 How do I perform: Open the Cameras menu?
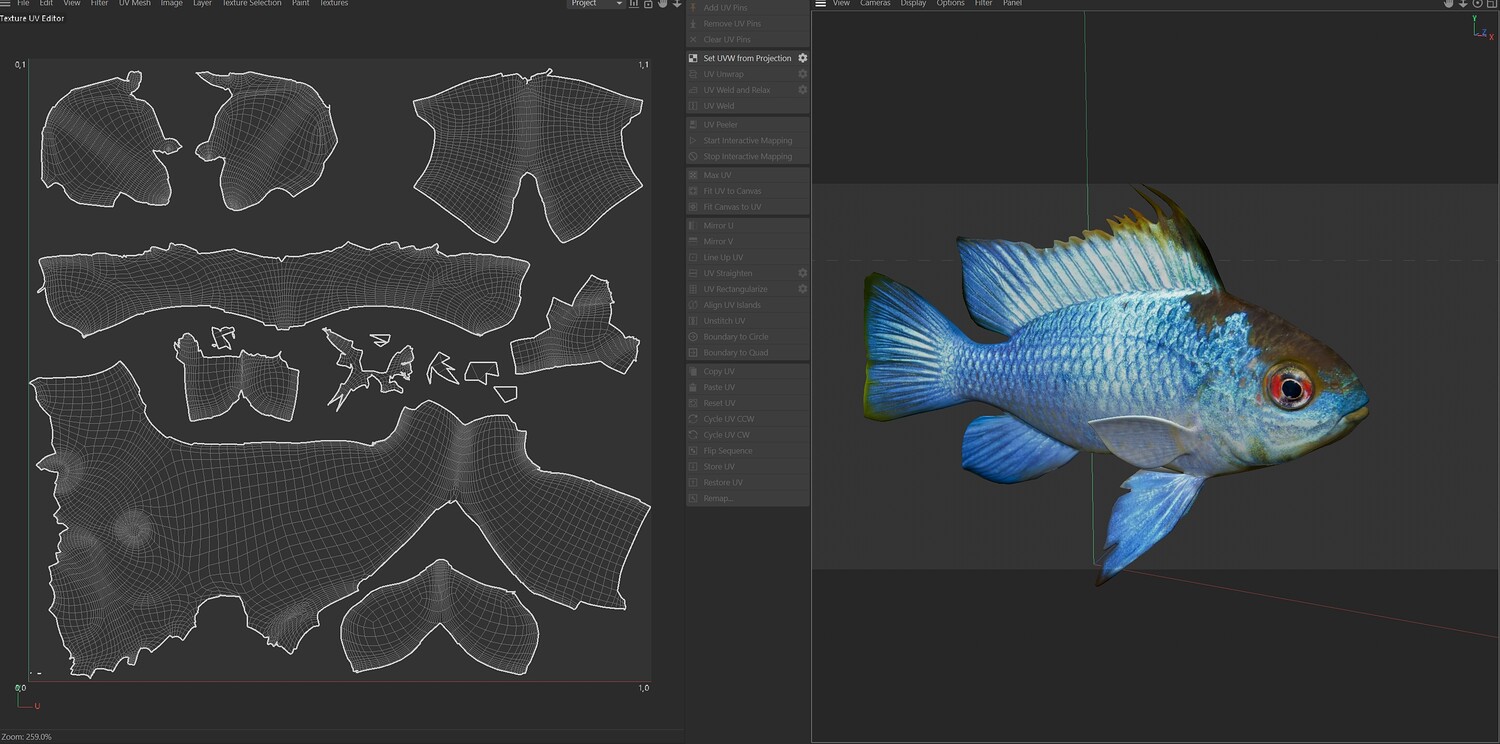coord(875,3)
